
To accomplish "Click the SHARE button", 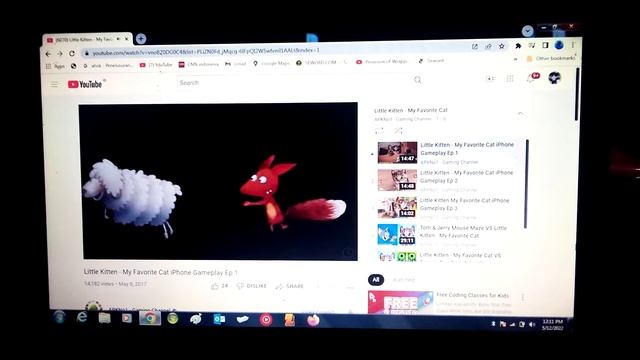I will tap(289, 286).
